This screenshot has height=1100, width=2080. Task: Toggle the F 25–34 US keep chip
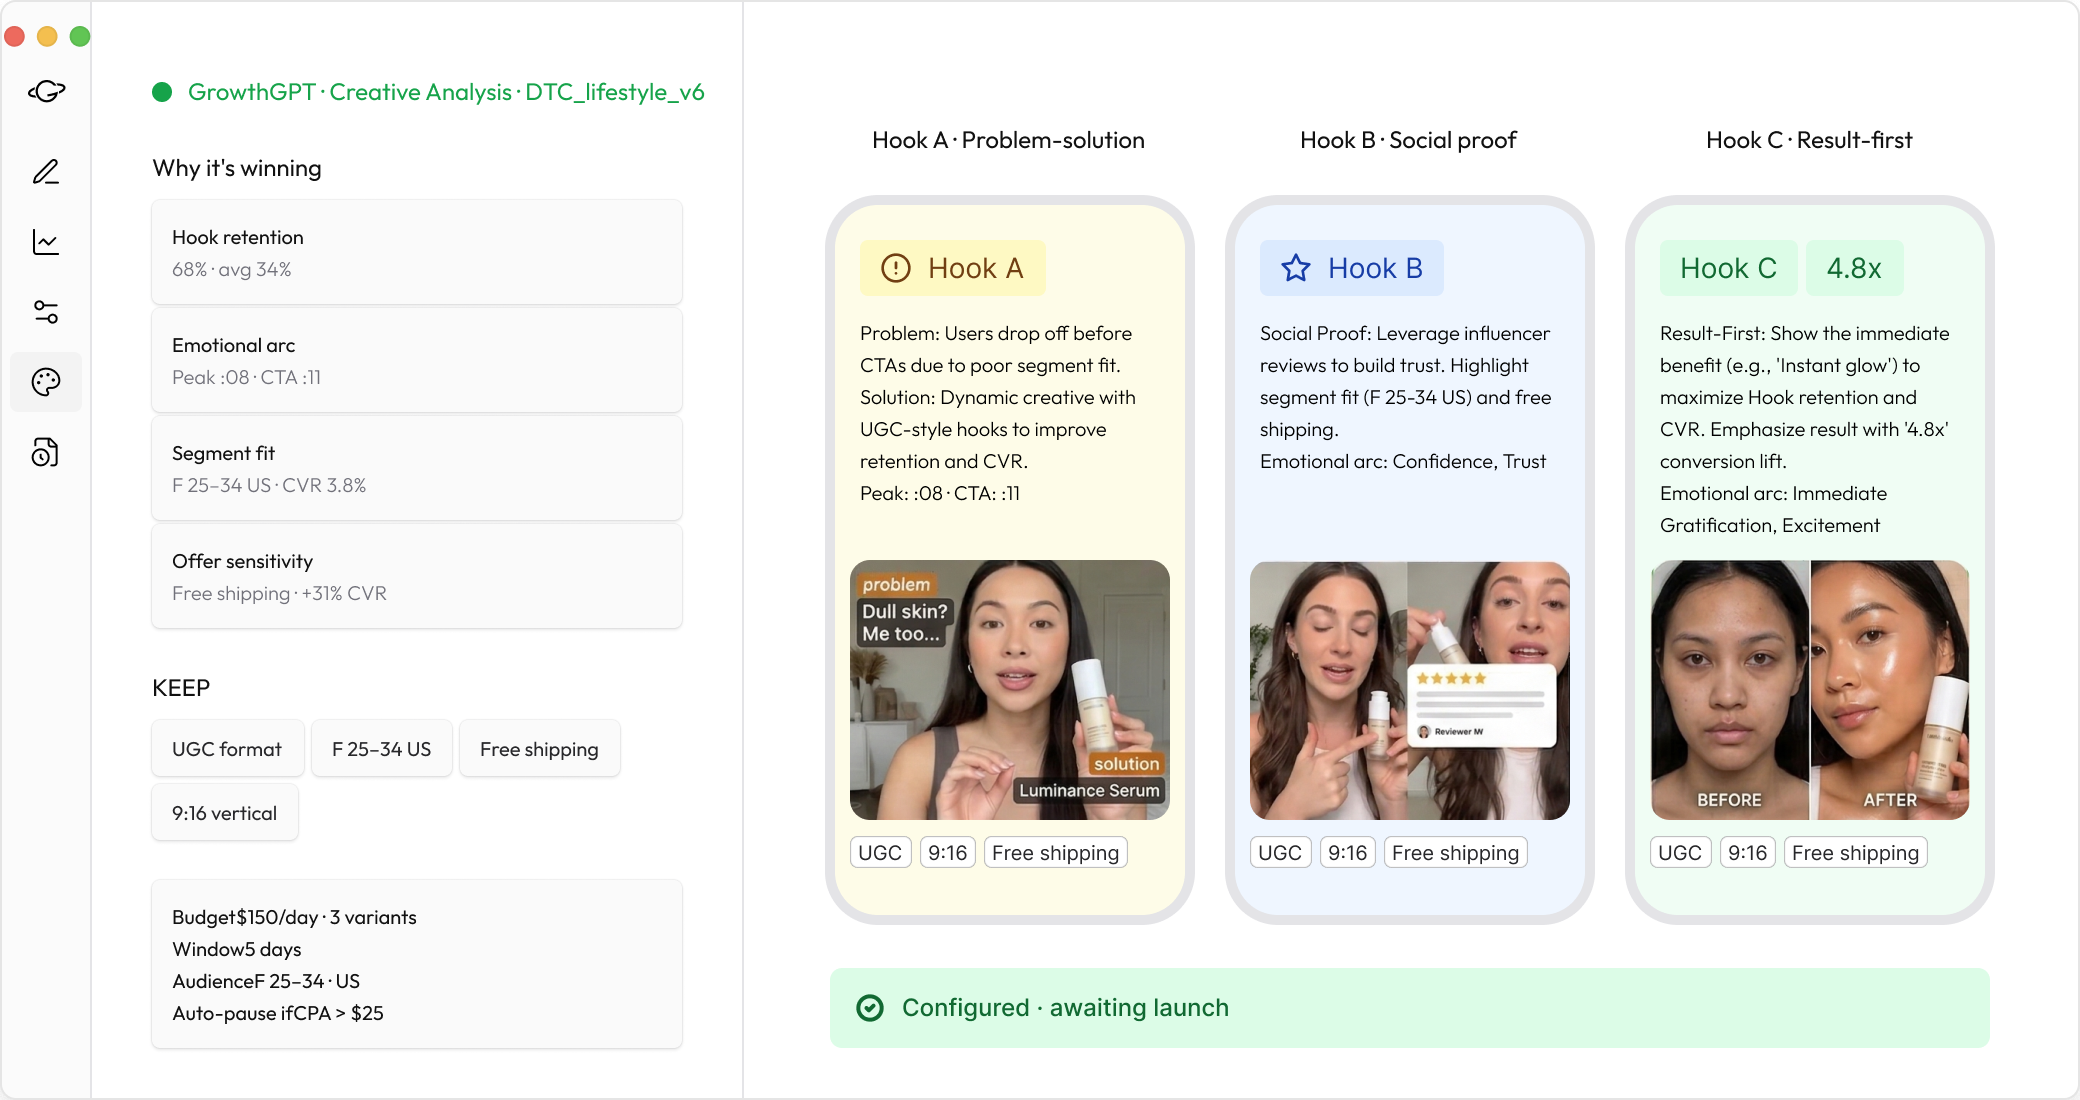[x=381, y=749]
